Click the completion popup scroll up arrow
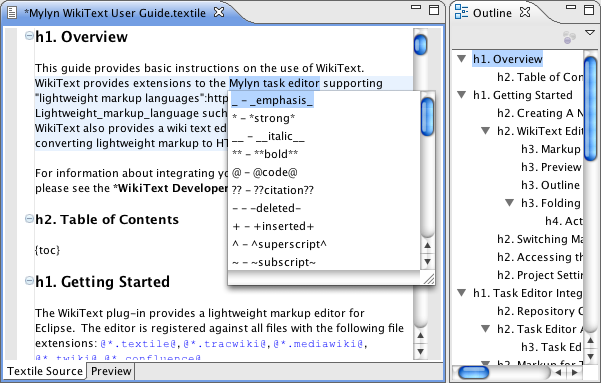The image size is (601, 383). tap(428, 245)
